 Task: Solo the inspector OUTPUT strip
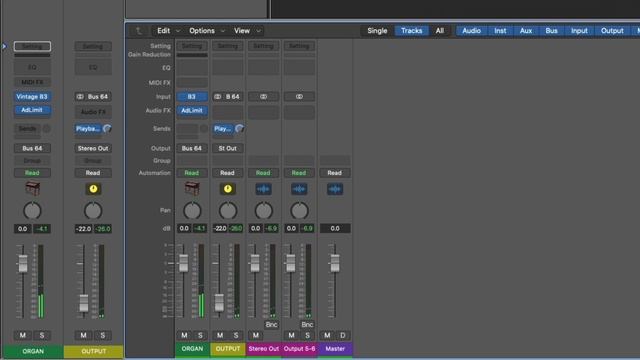(102, 335)
